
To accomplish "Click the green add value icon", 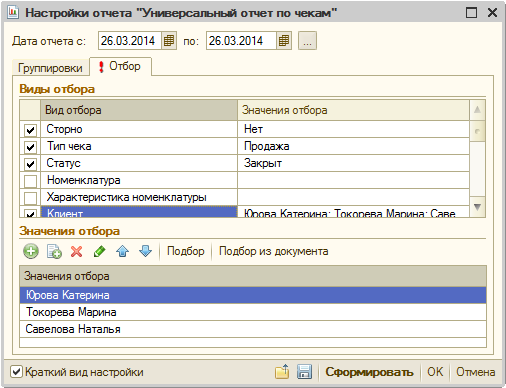I will click(31, 251).
